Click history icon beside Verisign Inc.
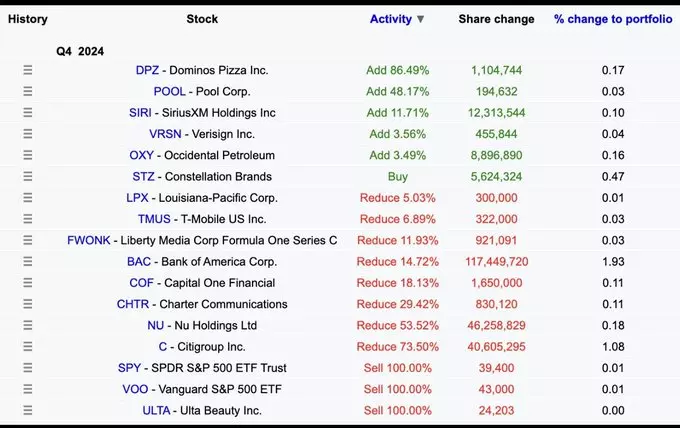The image size is (680, 428). pyautogui.click(x=28, y=134)
